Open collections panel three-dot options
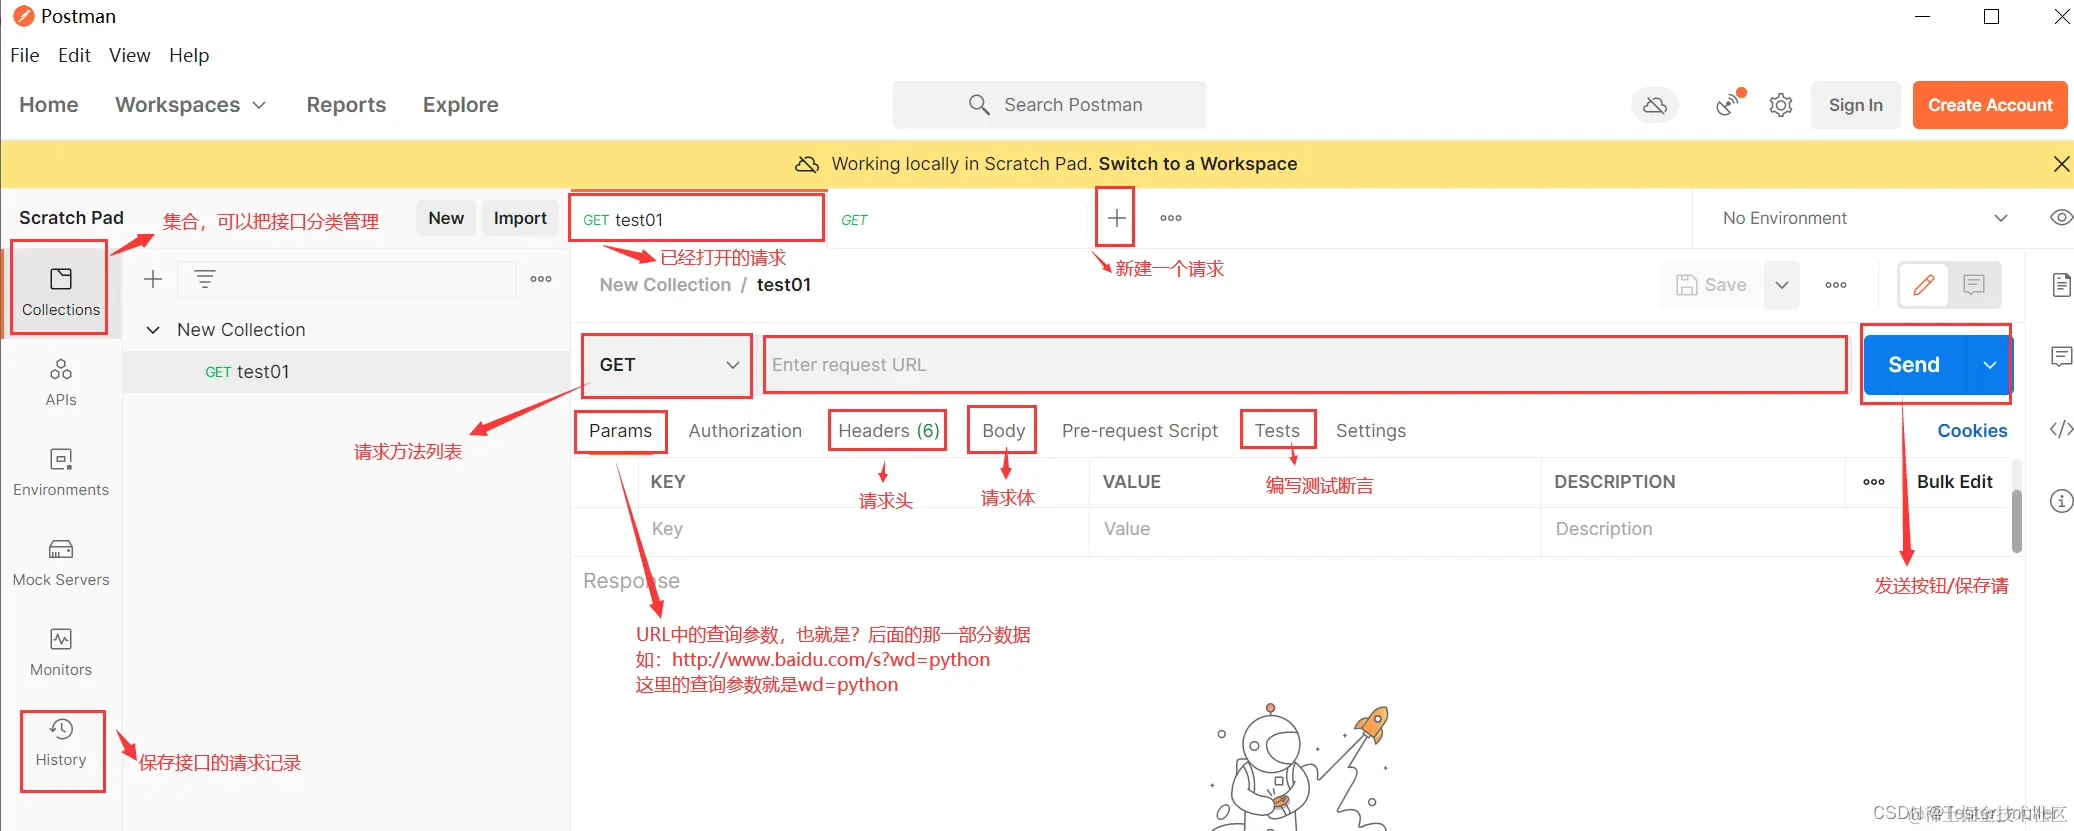2074x831 pixels. click(541, 279)
